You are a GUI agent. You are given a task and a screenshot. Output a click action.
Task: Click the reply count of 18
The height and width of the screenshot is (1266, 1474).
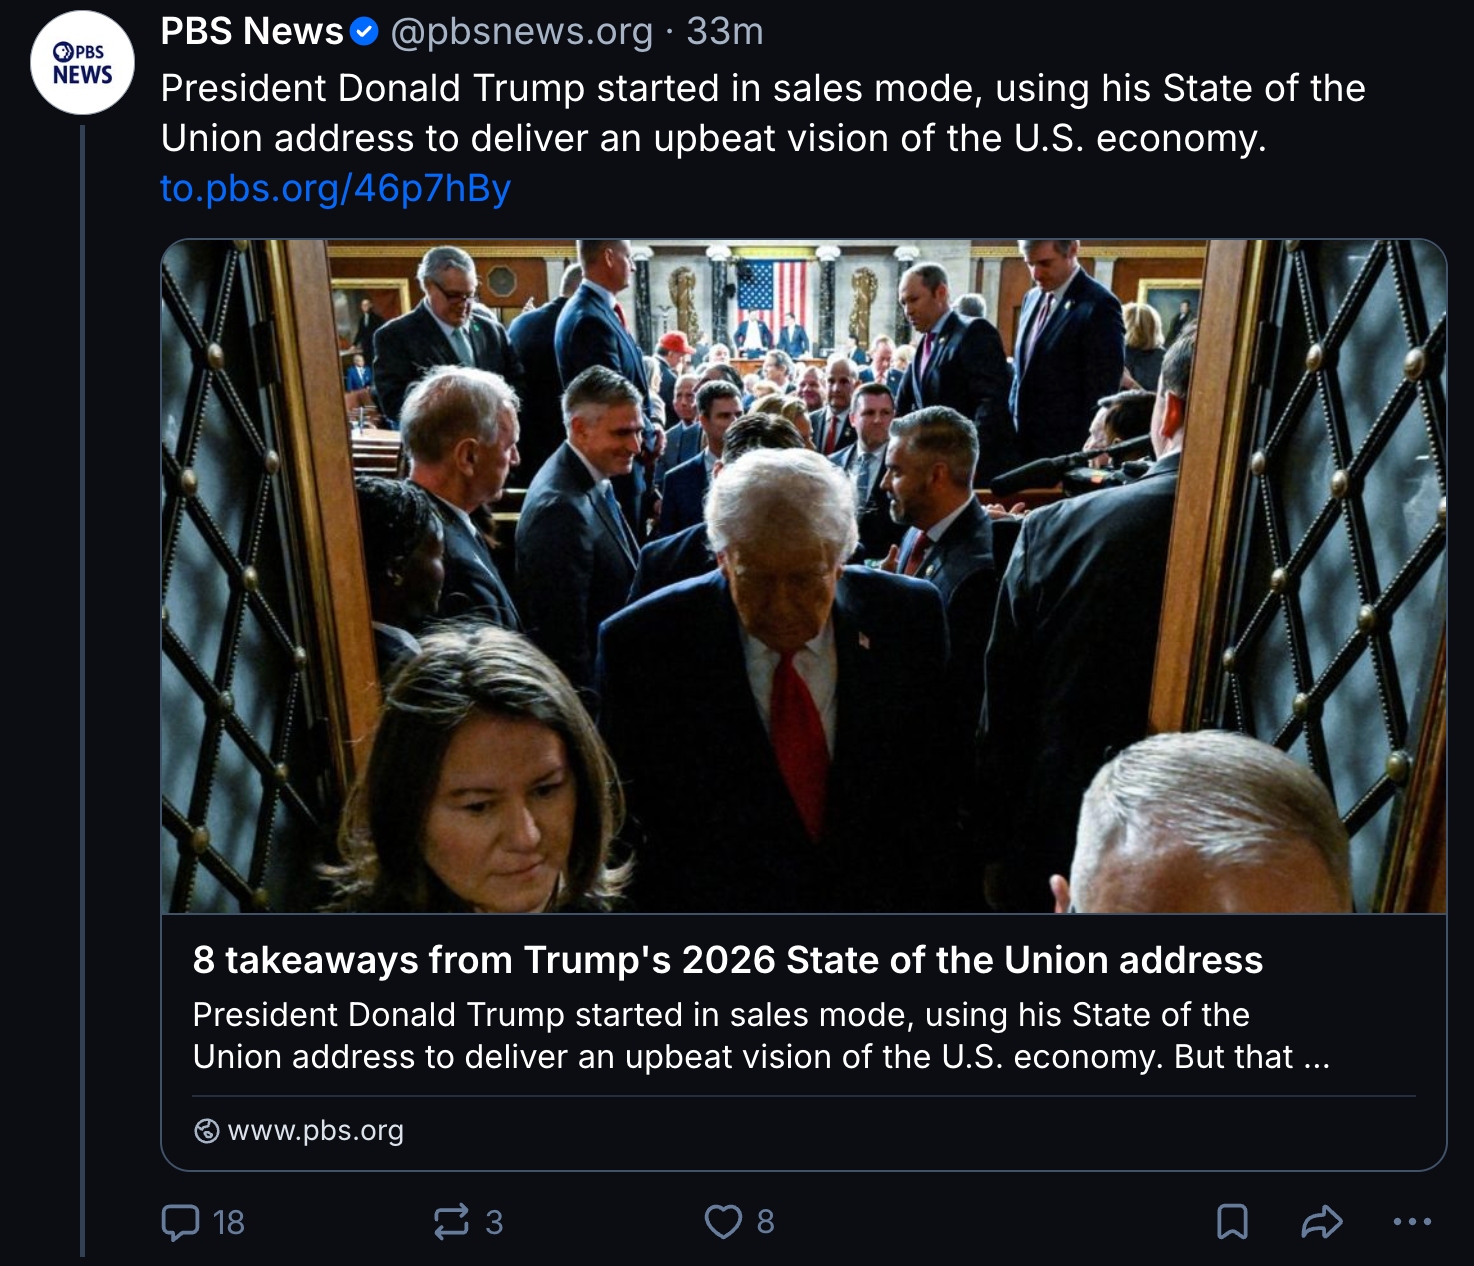coord(229,1222)
